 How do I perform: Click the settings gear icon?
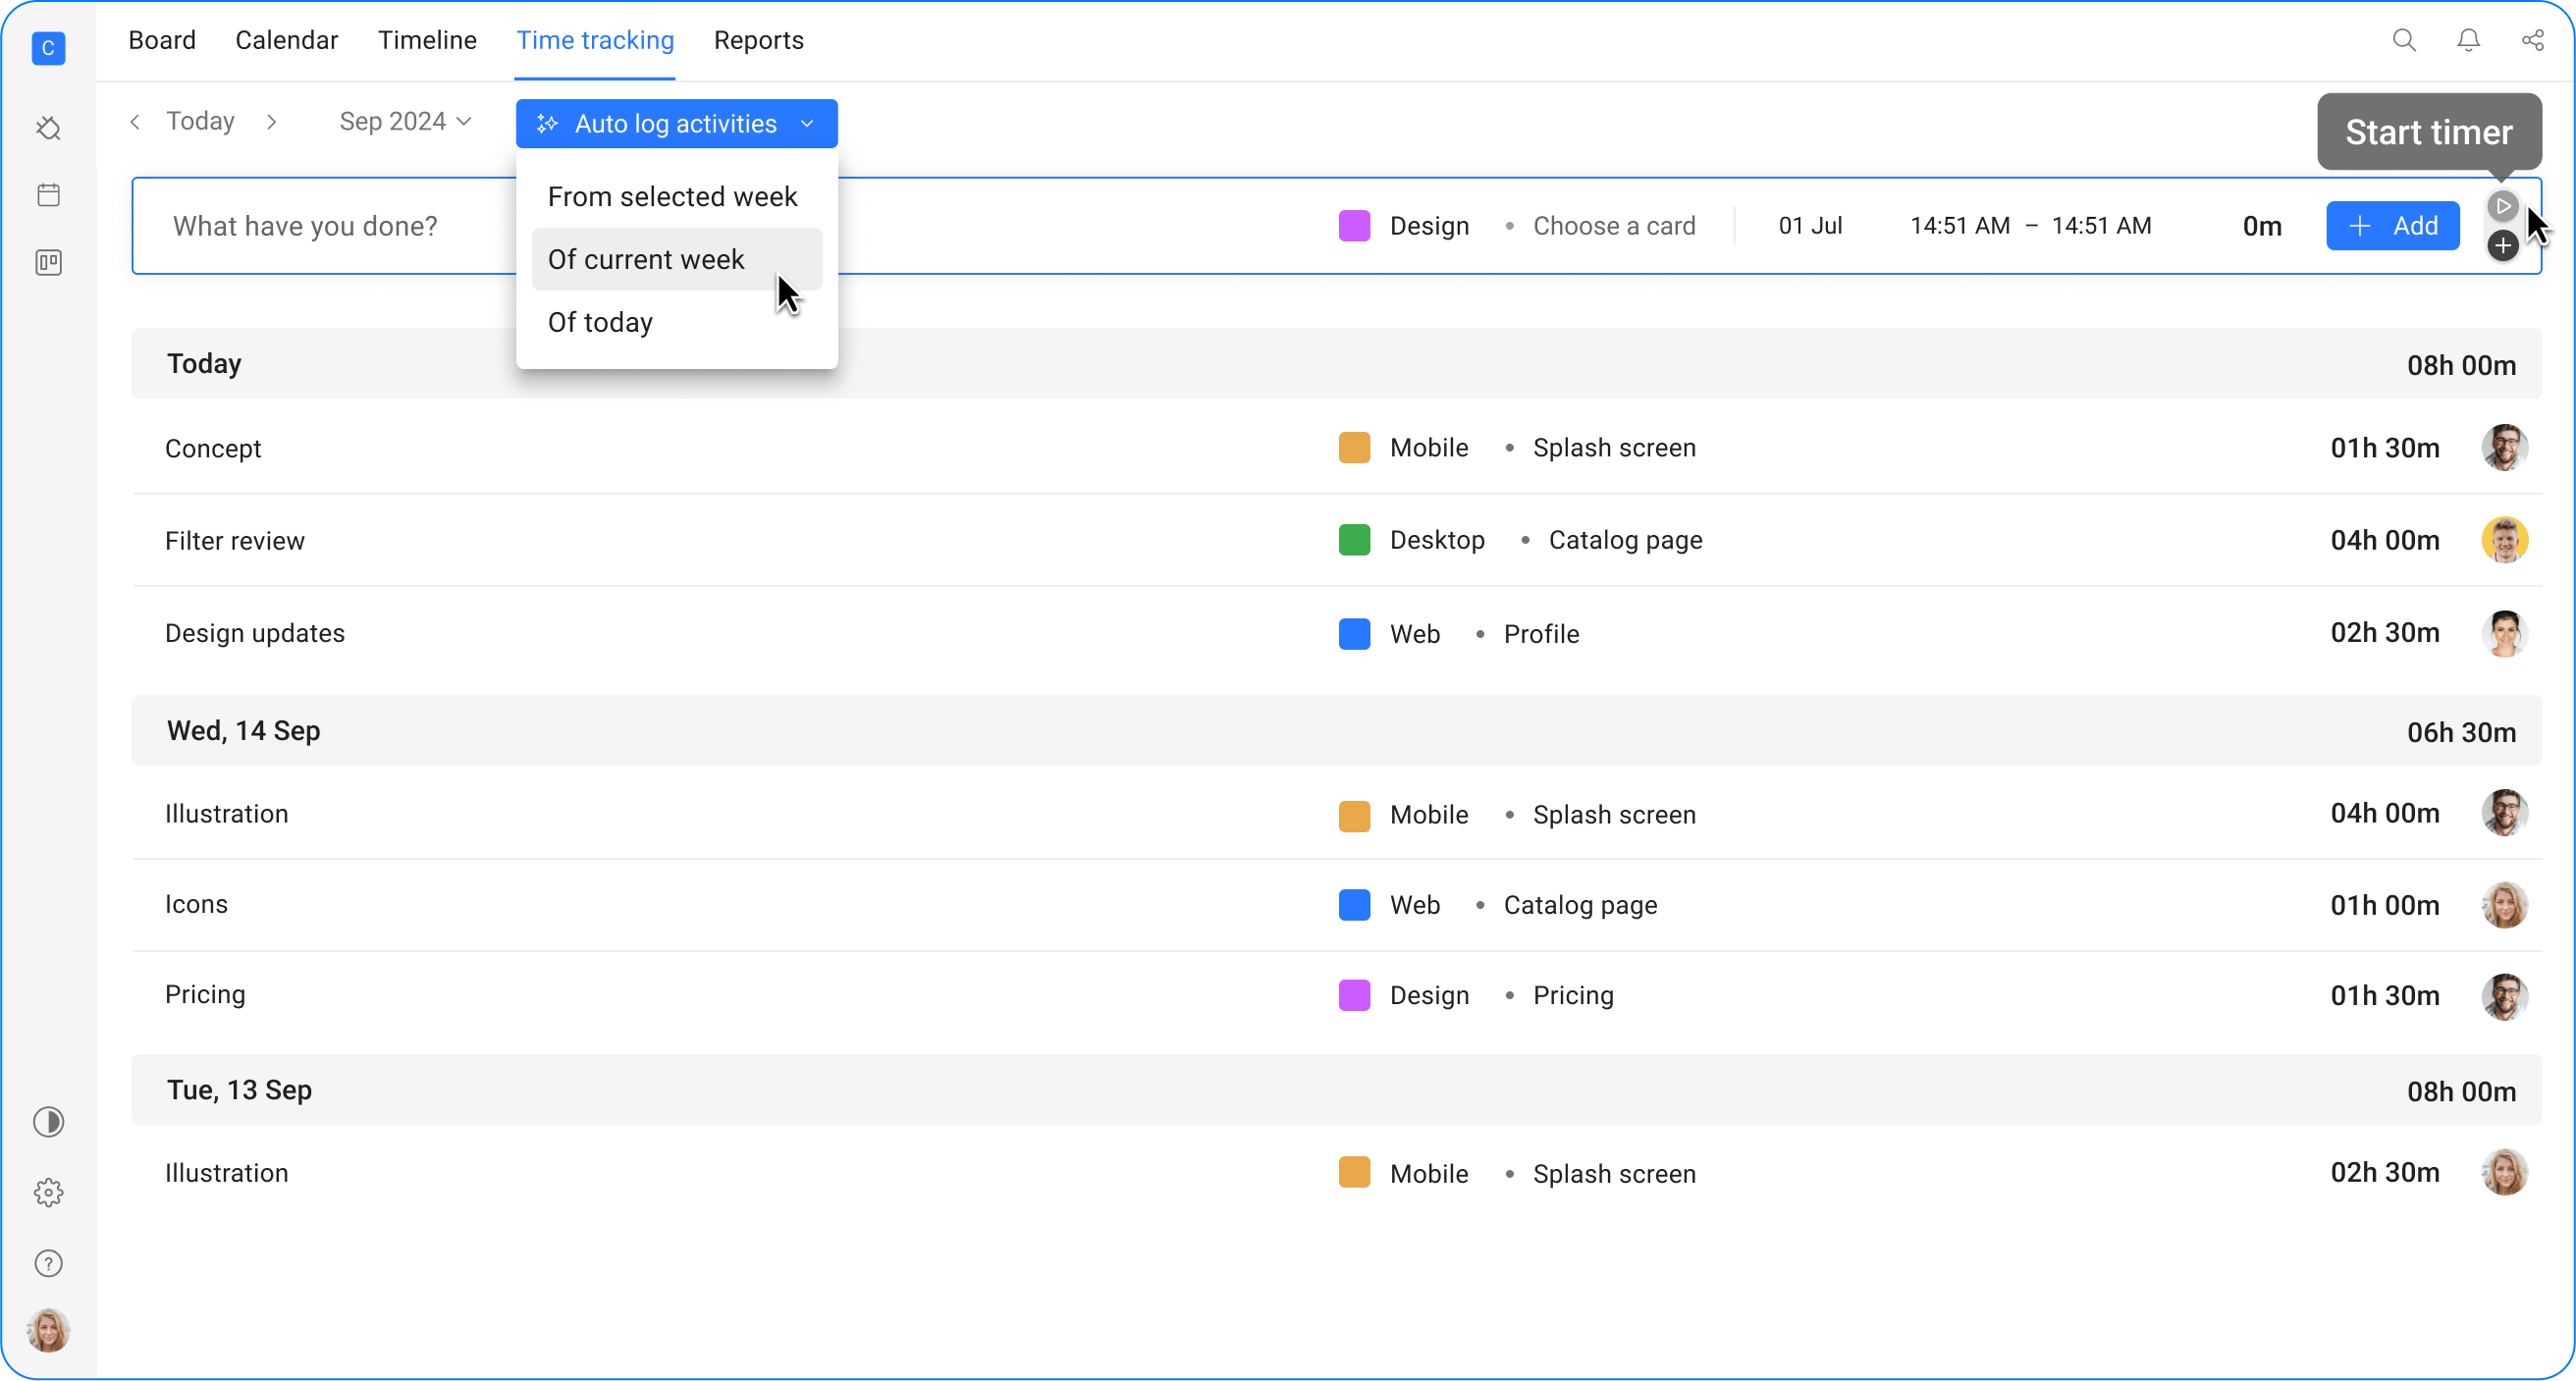[48, 1192]
